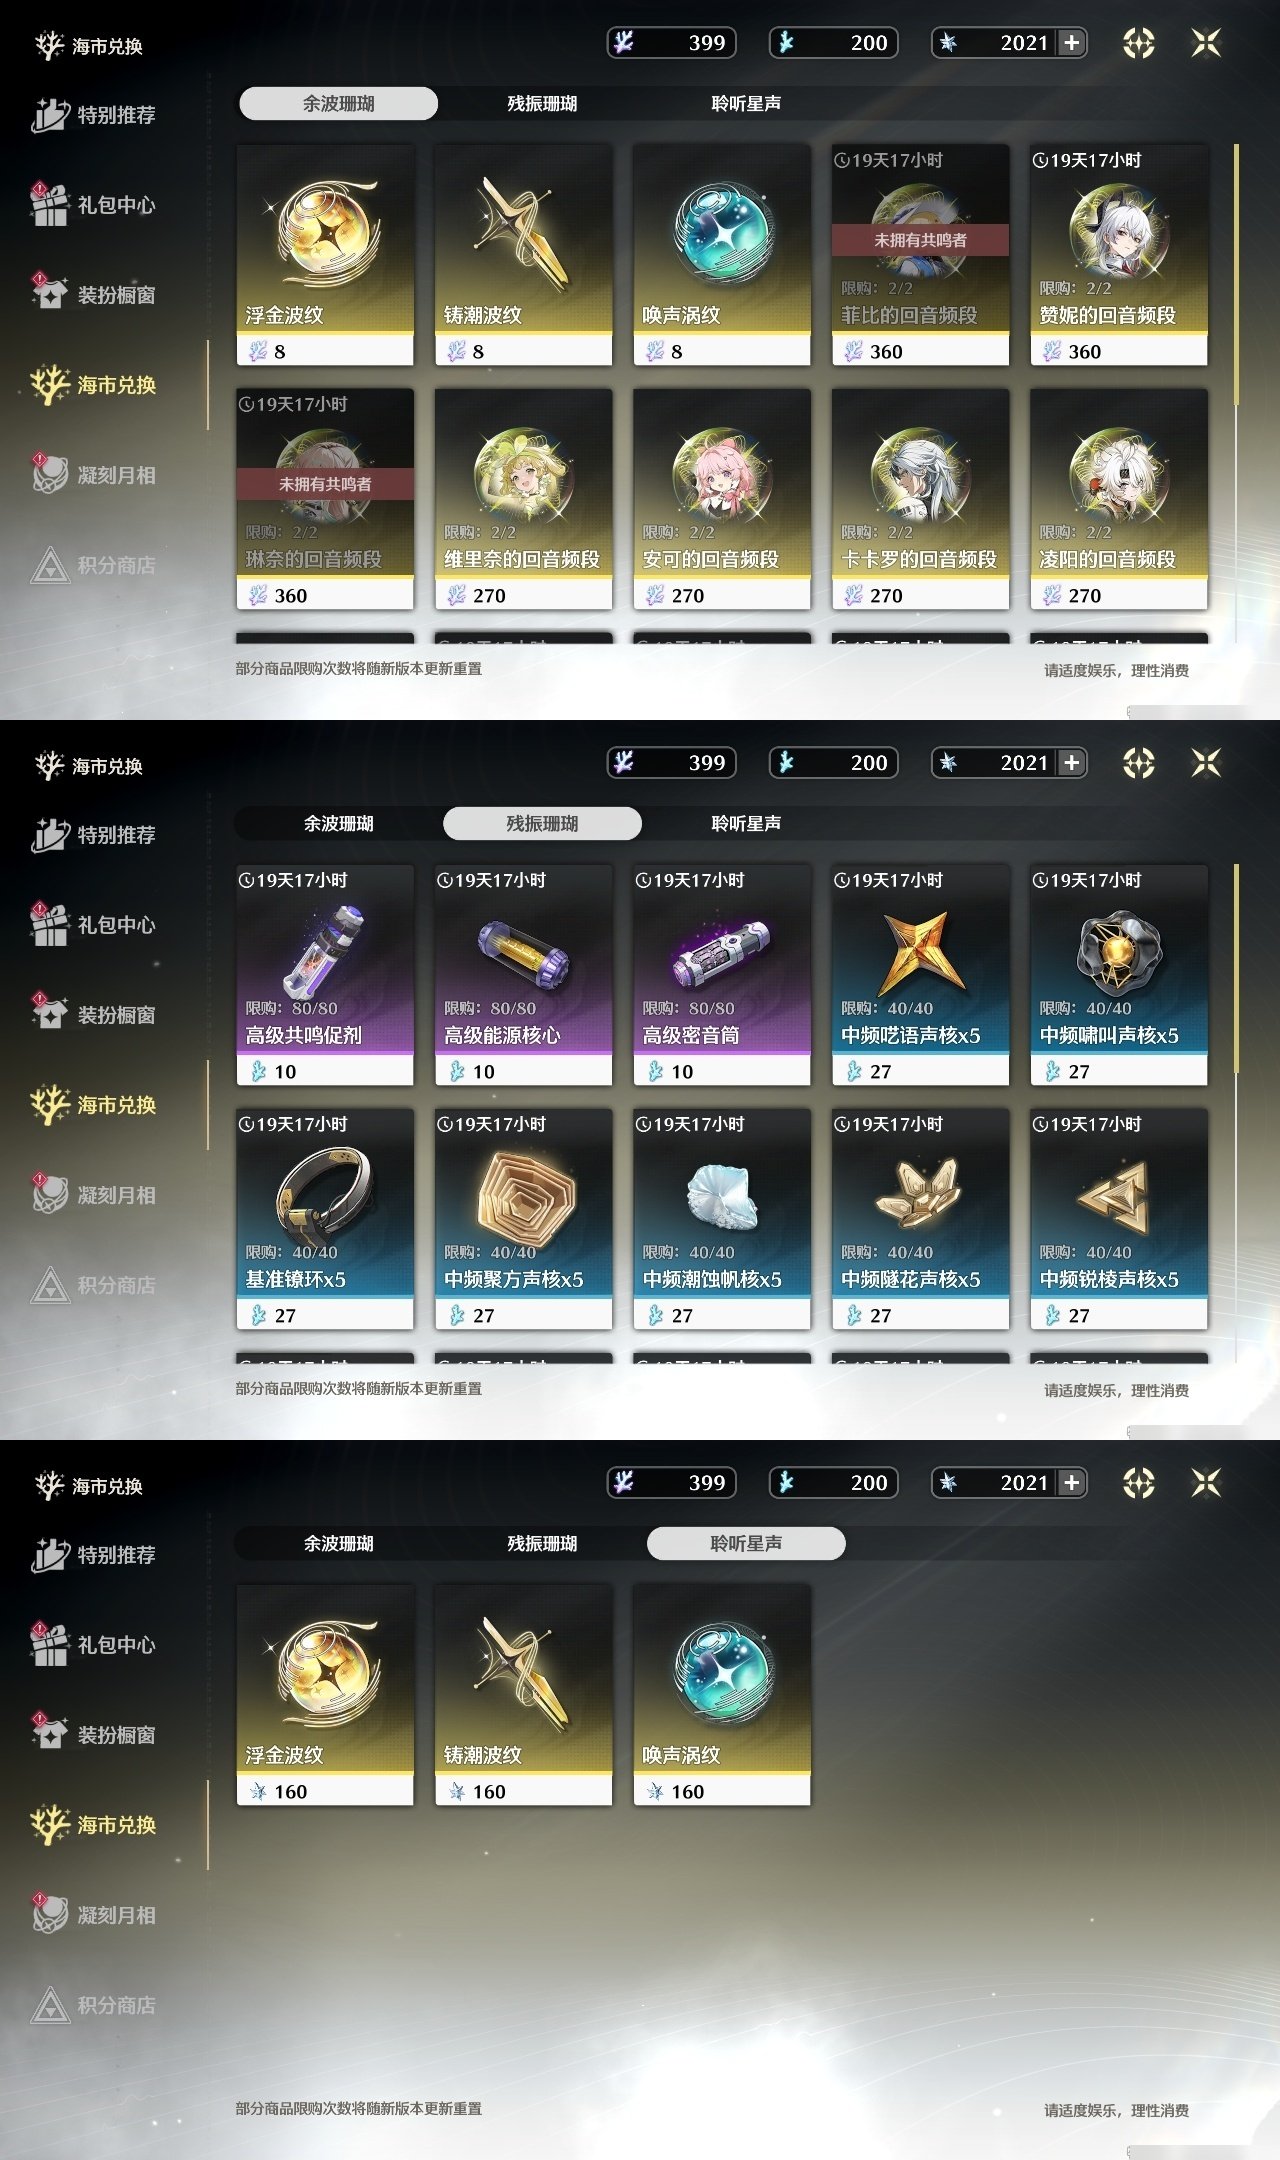Click the highlighted 聆听星声 tab
Screen dimensions: 1280x2160
pos(746,1543)
